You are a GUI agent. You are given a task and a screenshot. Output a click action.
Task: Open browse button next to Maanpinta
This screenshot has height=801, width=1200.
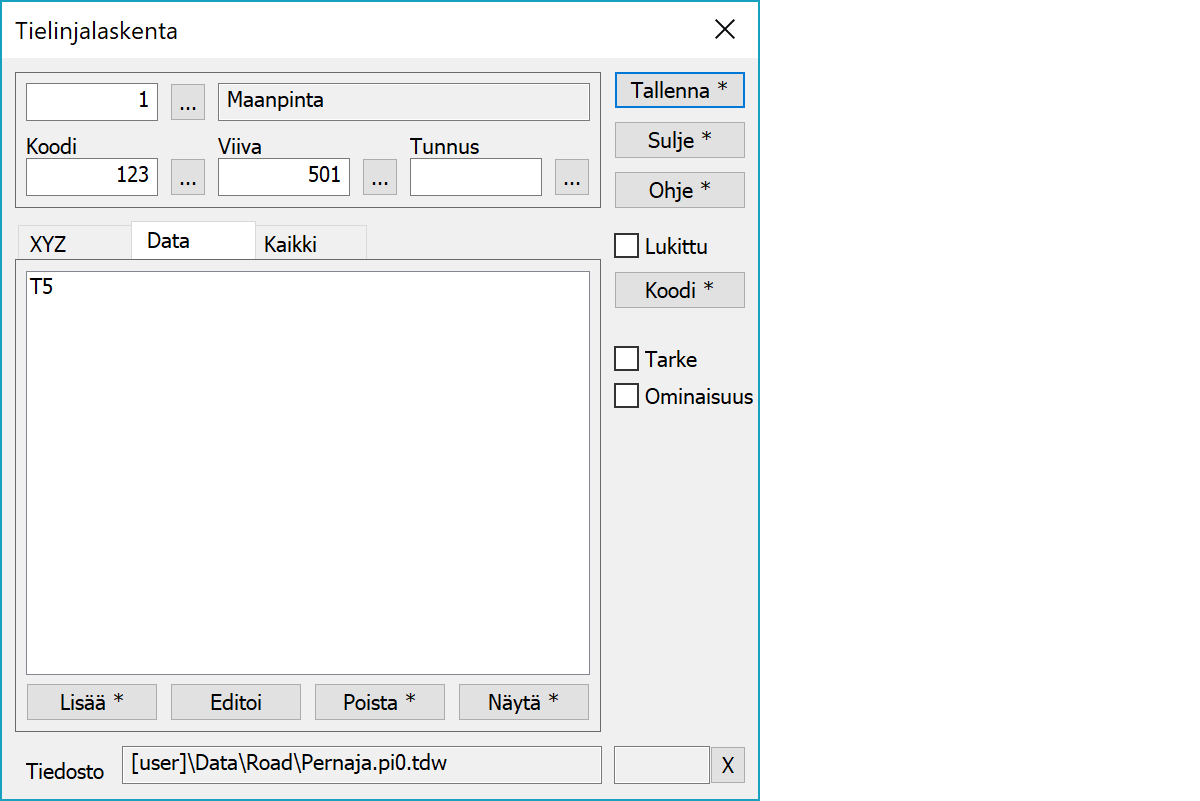click(x=188, y=102)
